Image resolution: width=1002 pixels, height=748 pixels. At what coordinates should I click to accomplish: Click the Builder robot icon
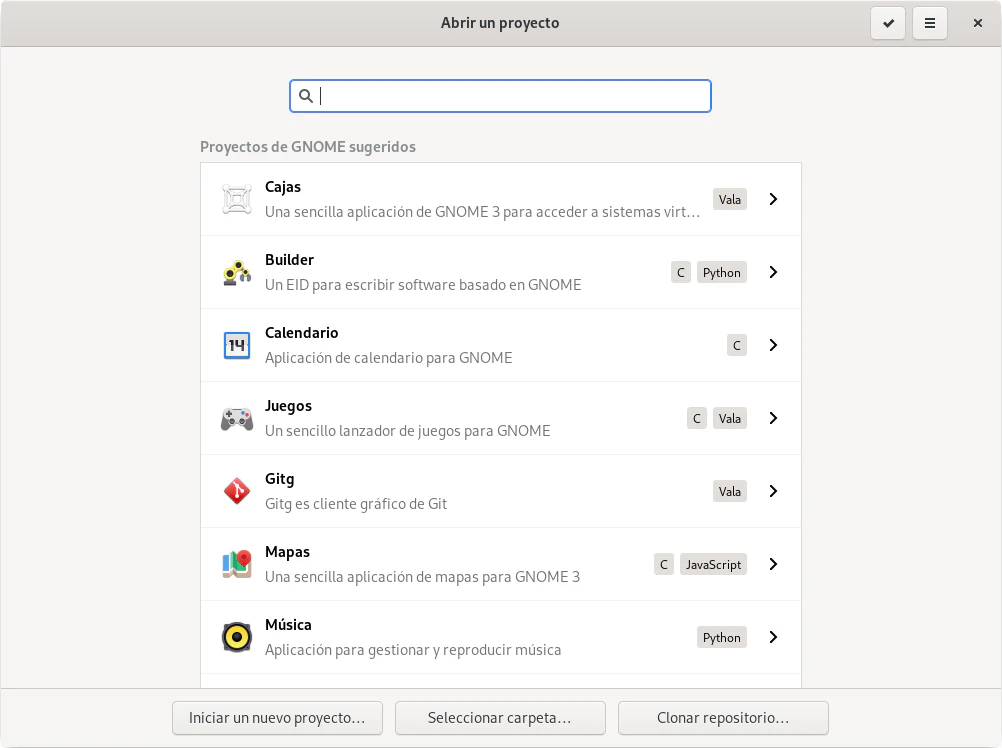coord(237,272)
